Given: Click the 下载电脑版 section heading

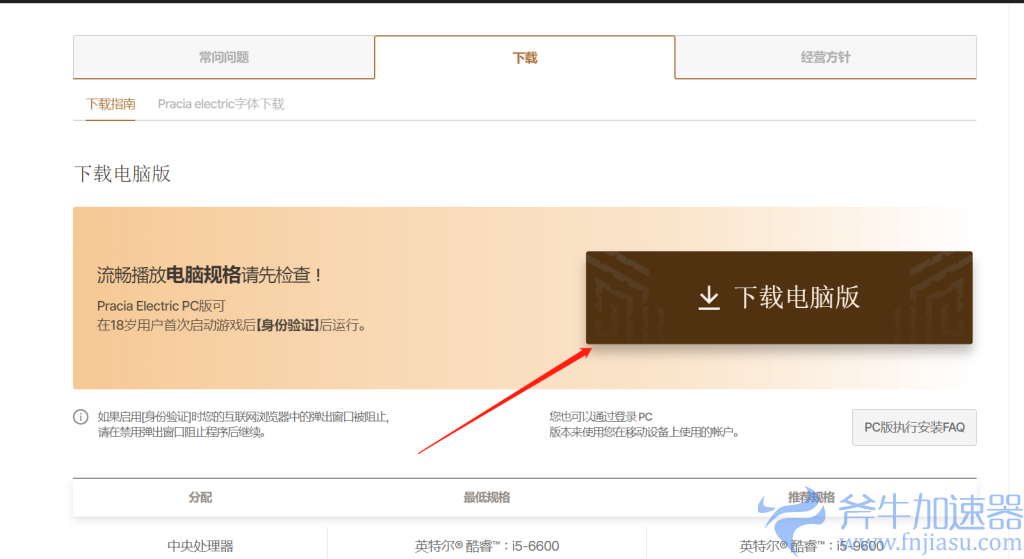Looking at the screenshot, I should coord(123,174).
